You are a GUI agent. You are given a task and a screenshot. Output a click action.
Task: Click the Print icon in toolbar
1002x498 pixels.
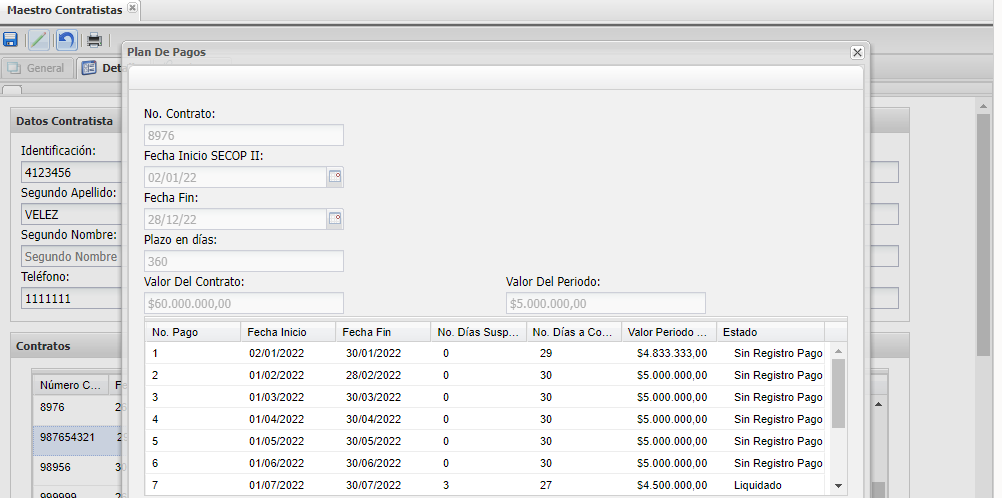(94, 40)
